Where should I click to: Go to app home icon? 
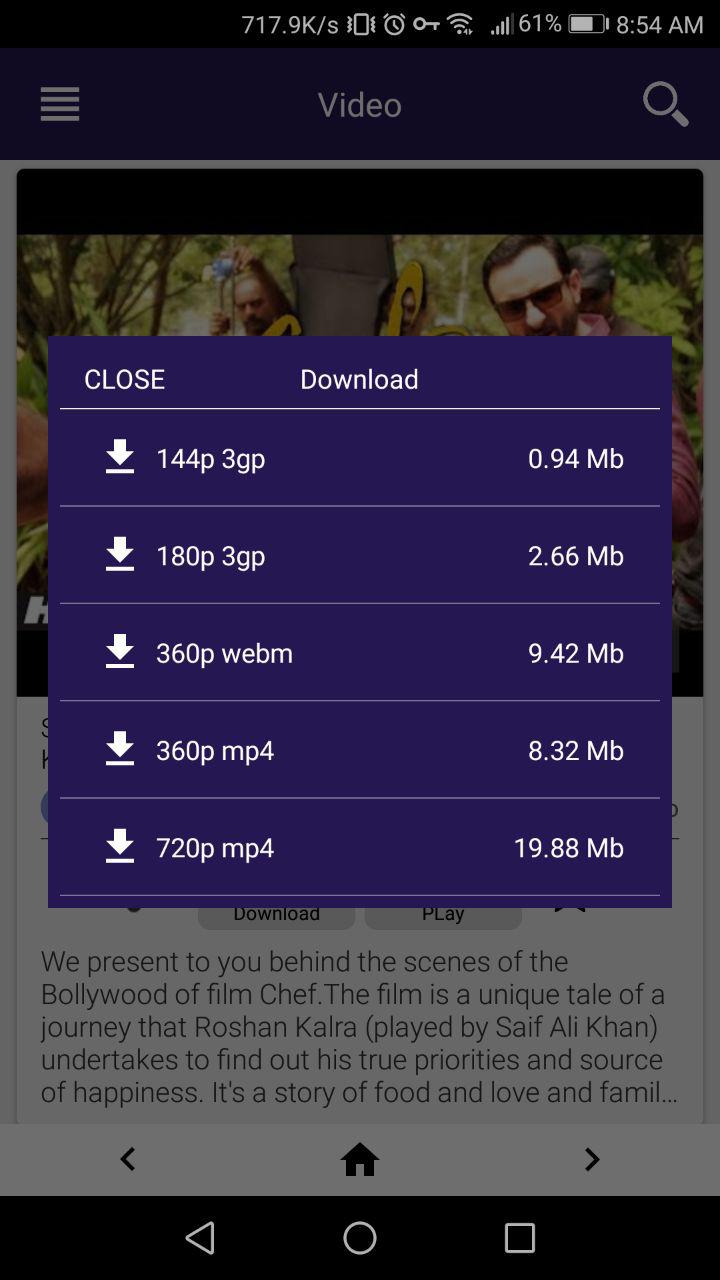point(360,1159)
